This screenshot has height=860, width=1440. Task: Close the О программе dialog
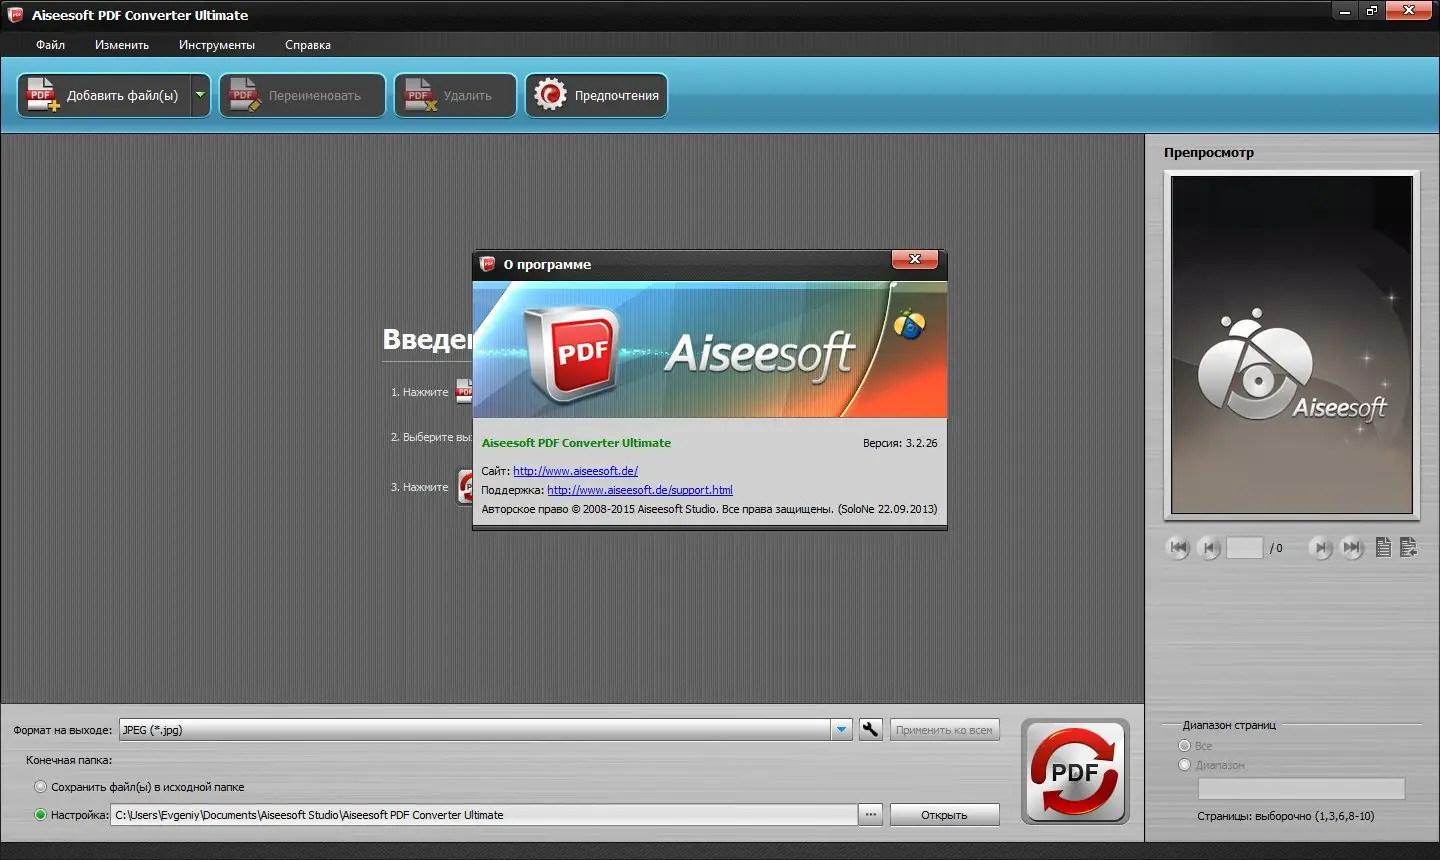pyautogui.click(x=915, y=260)
